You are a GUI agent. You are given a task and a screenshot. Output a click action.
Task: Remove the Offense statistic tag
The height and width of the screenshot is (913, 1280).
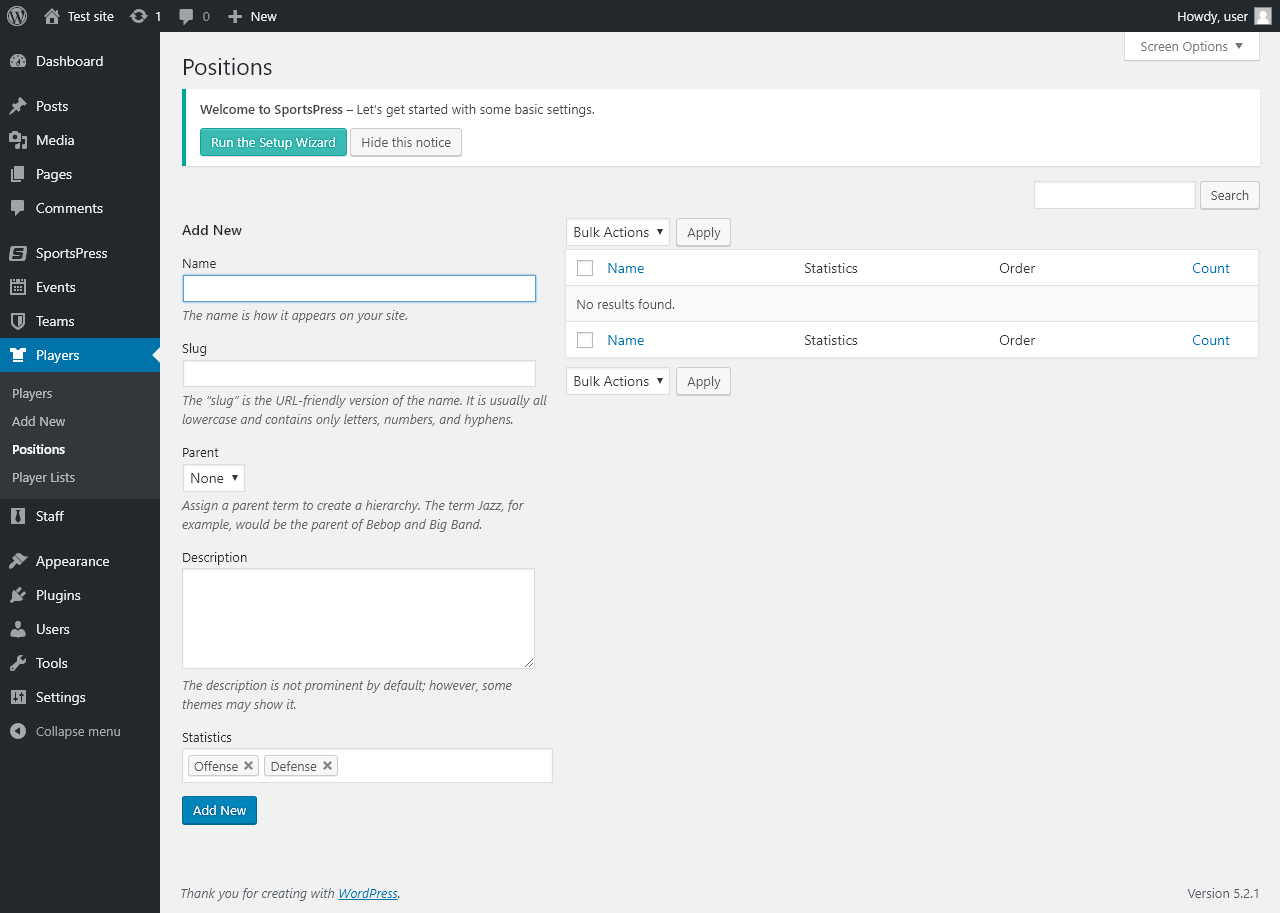pos(249,766)
